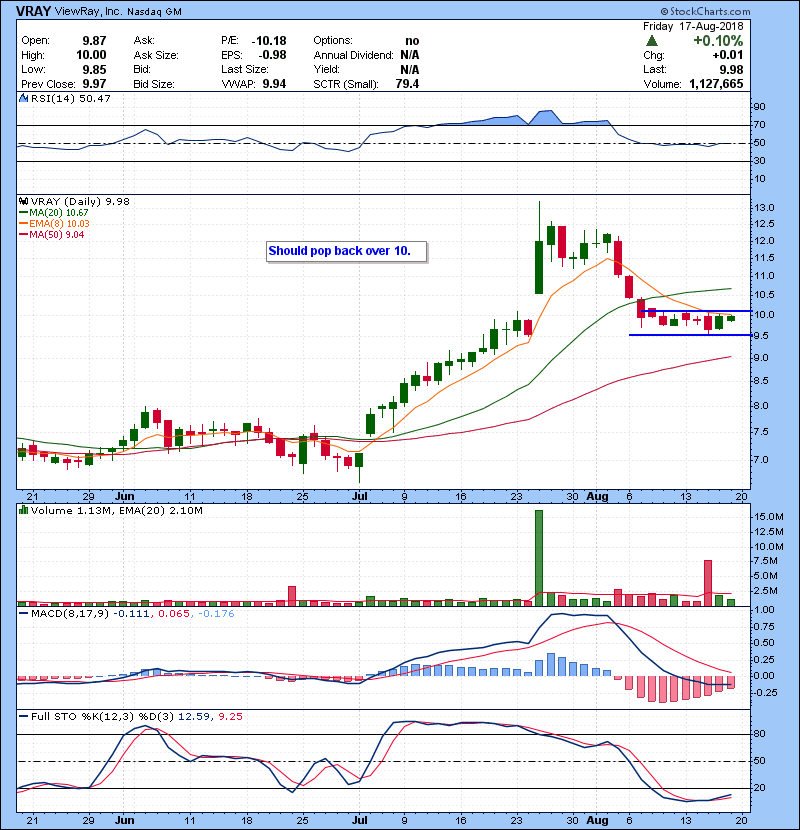Click the Options value no
Screen dimensions: 800x830
click(x=412, y=41)
